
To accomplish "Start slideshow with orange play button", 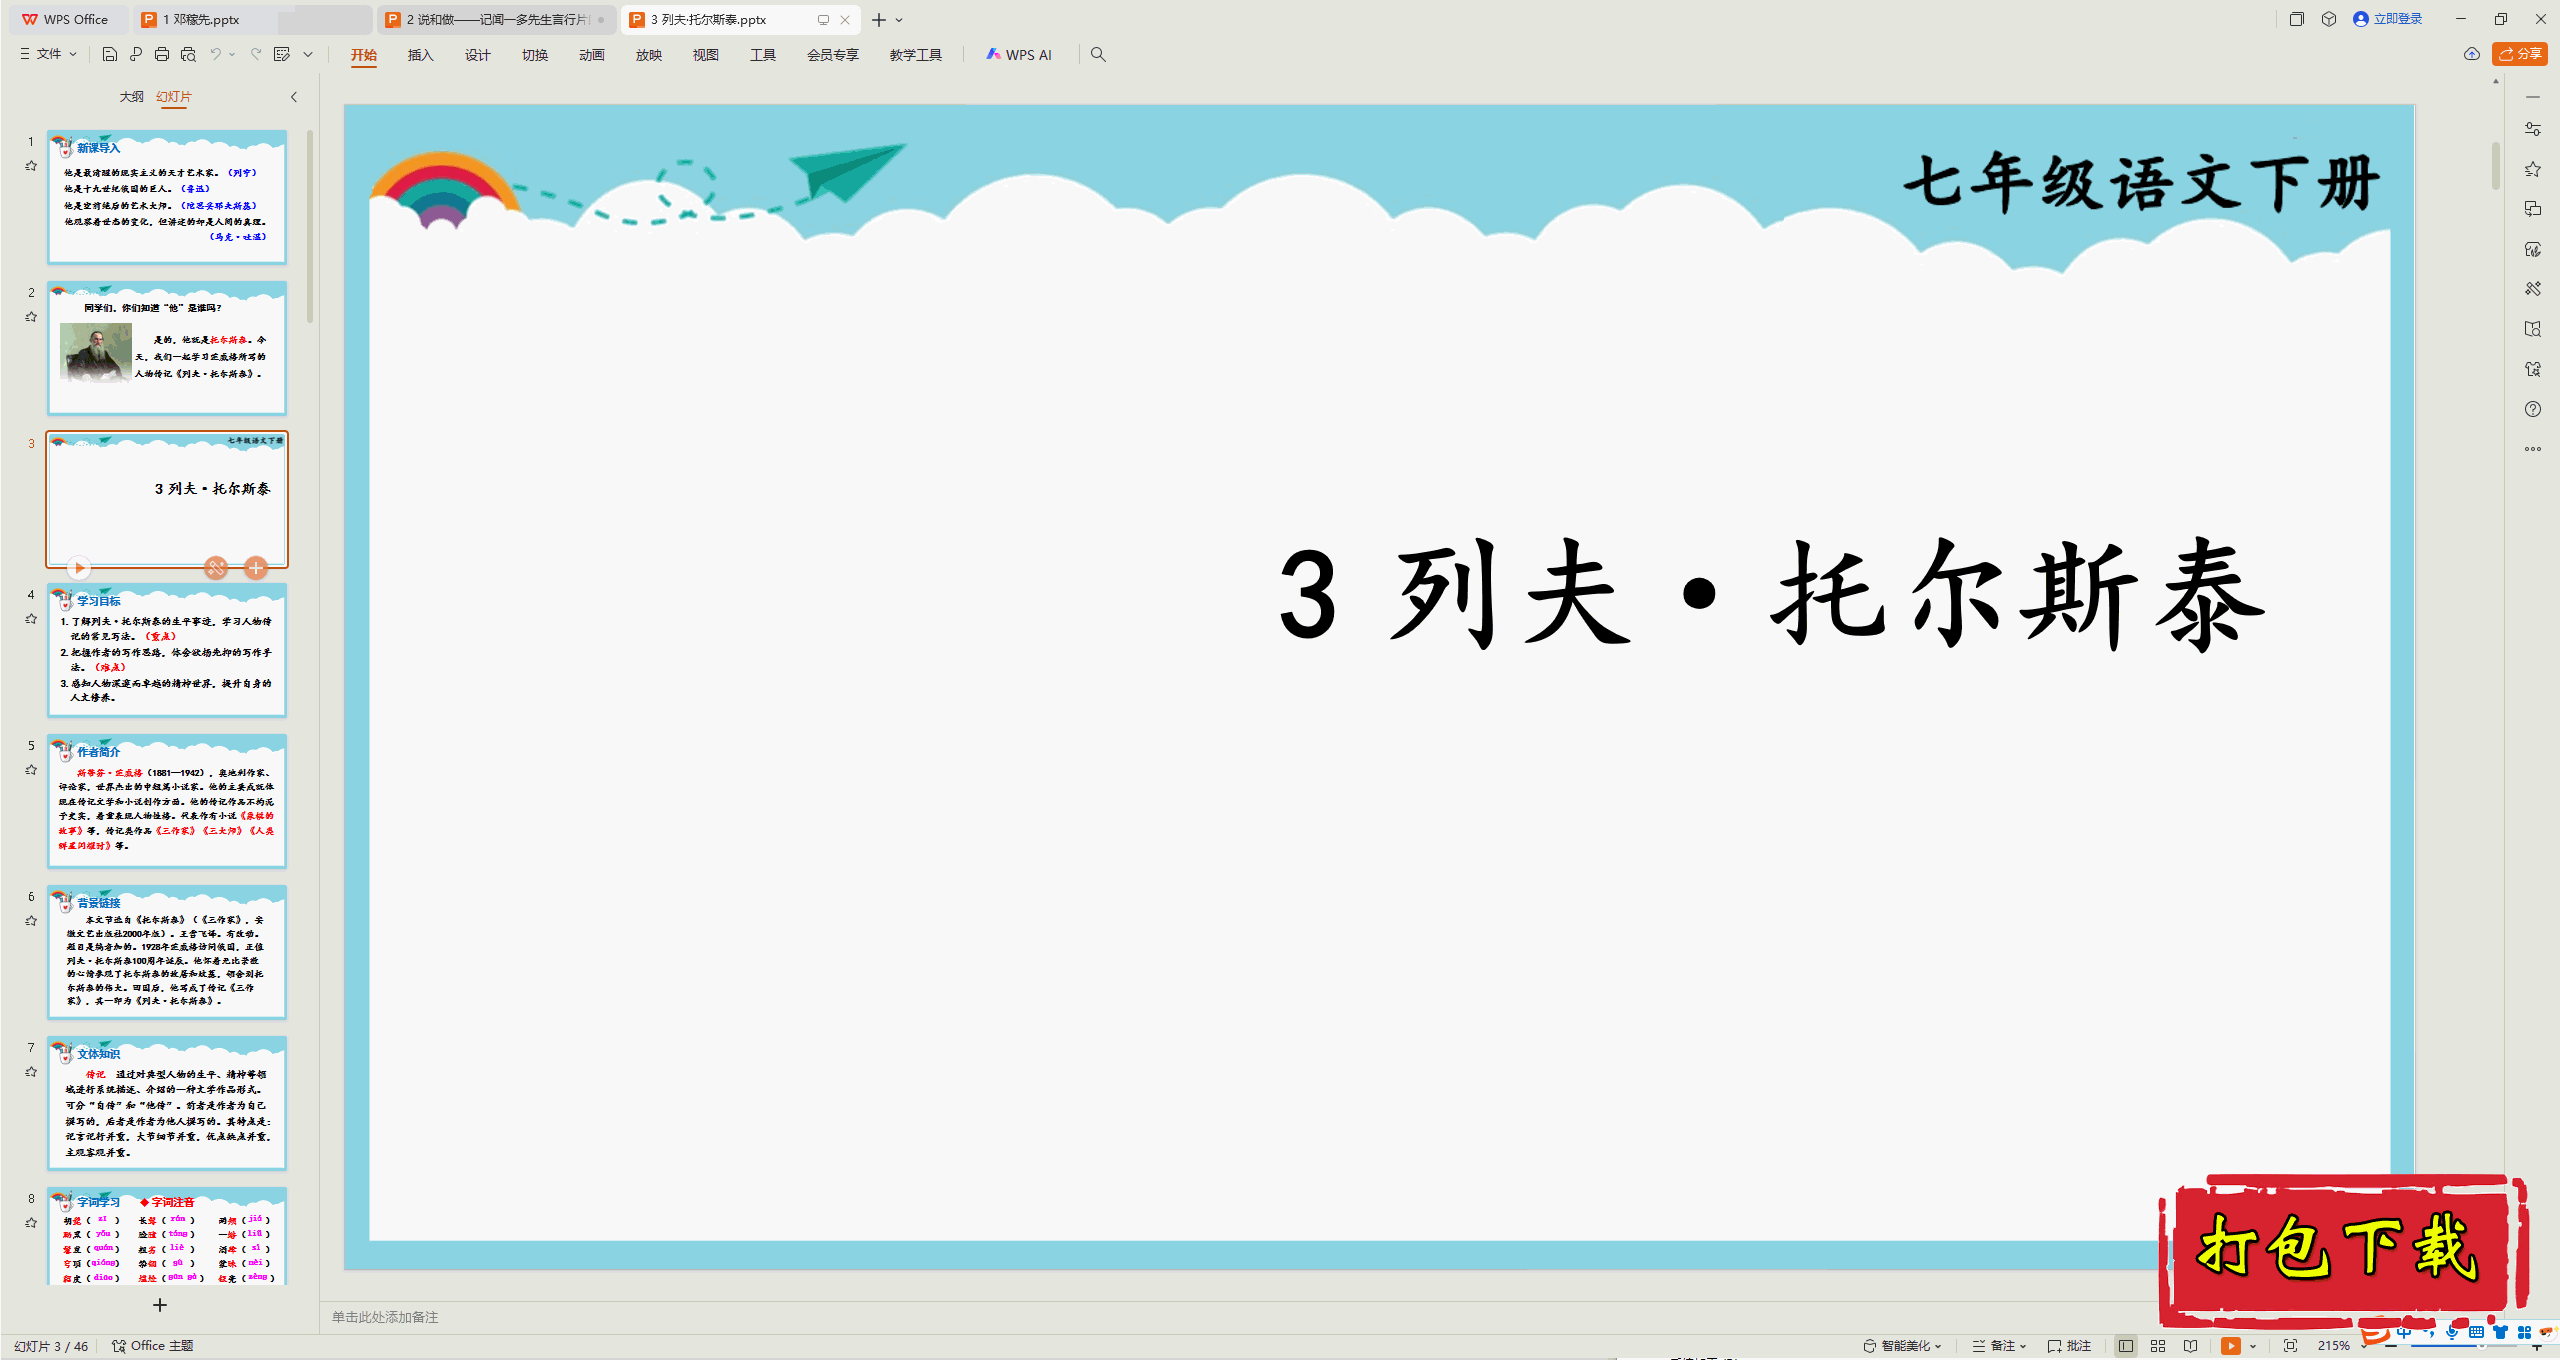I will click(x=2230, y=1346).
